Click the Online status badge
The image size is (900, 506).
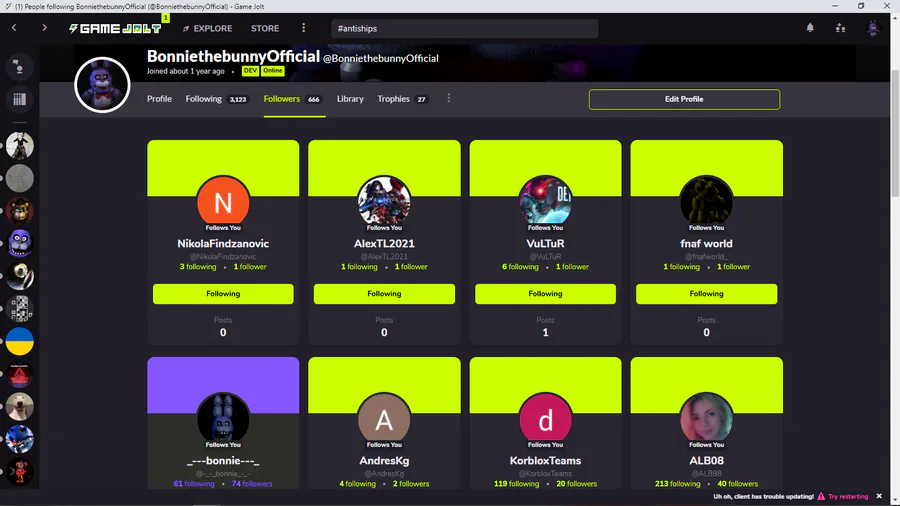(x=273, y=71)
